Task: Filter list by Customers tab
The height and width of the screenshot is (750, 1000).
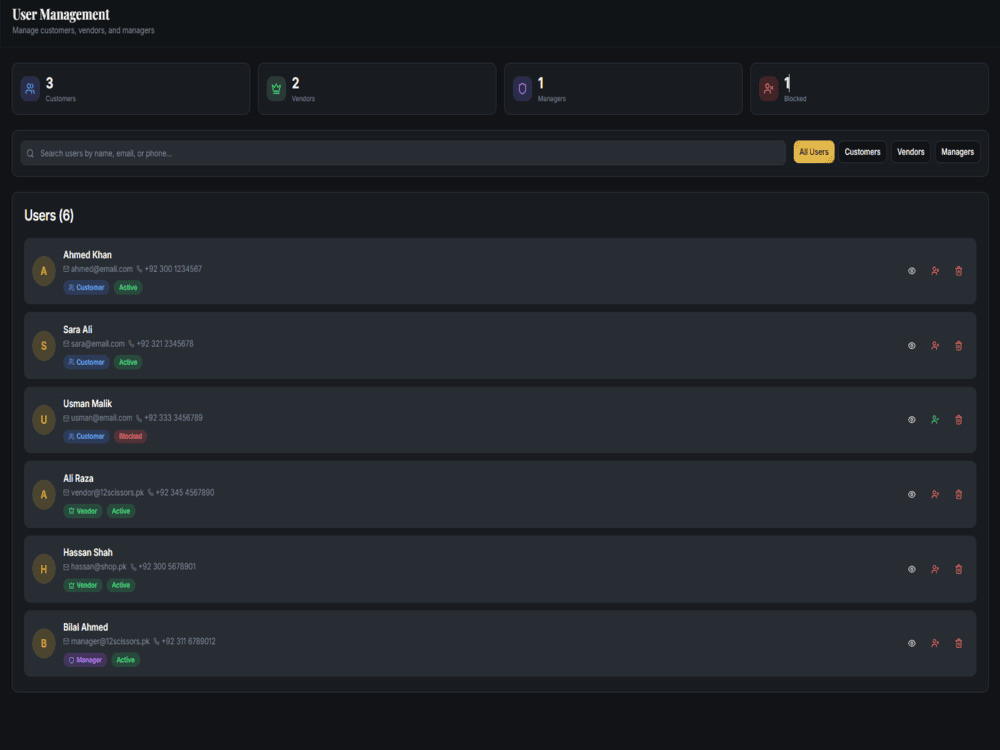Action: click(862, 152)
